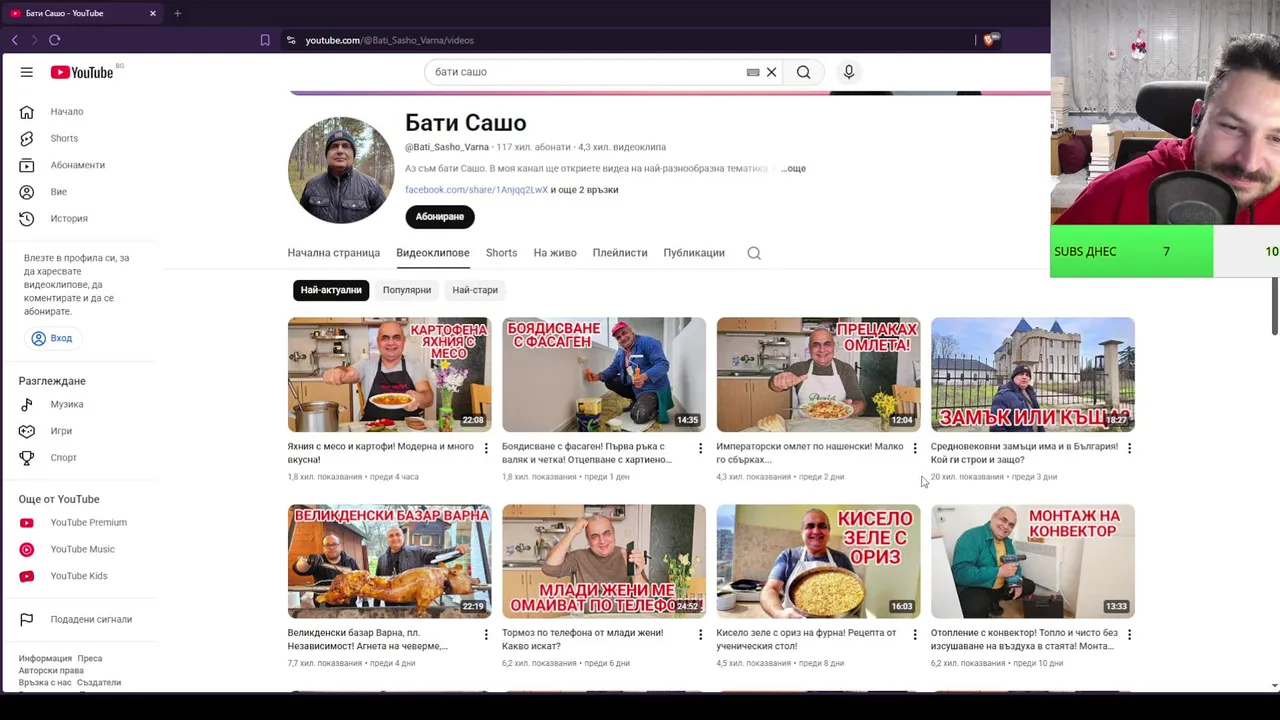This screenshot has height=720, width=1280.
Task: Click the page vertical scrollbar
Action: coord(1274,305)
